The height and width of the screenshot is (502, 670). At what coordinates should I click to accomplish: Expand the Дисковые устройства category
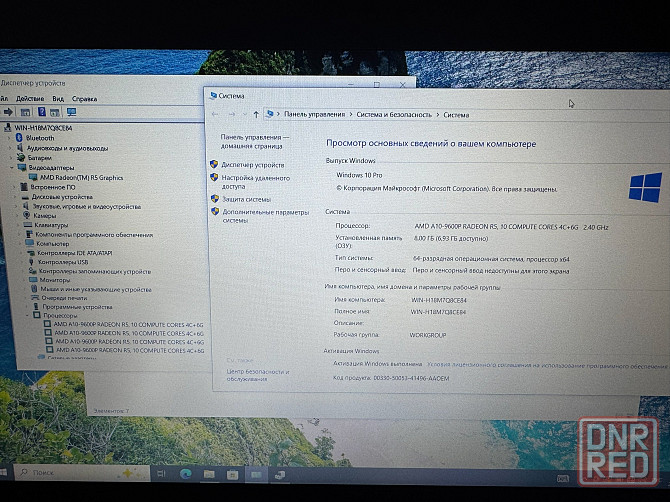tap(15, 197)
